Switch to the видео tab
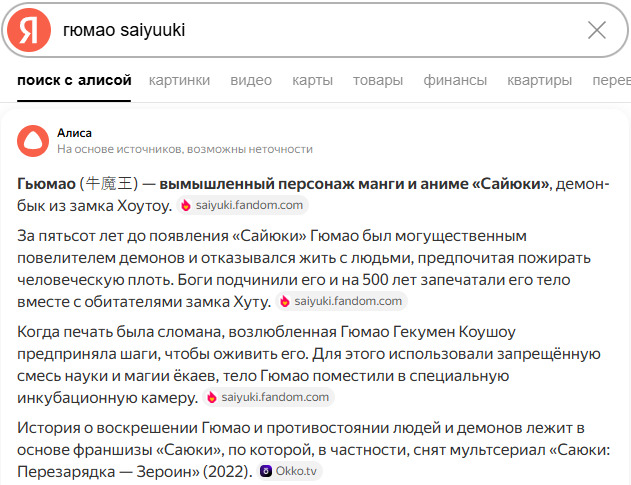Viewport: 631px width, 485px height. 251,81
